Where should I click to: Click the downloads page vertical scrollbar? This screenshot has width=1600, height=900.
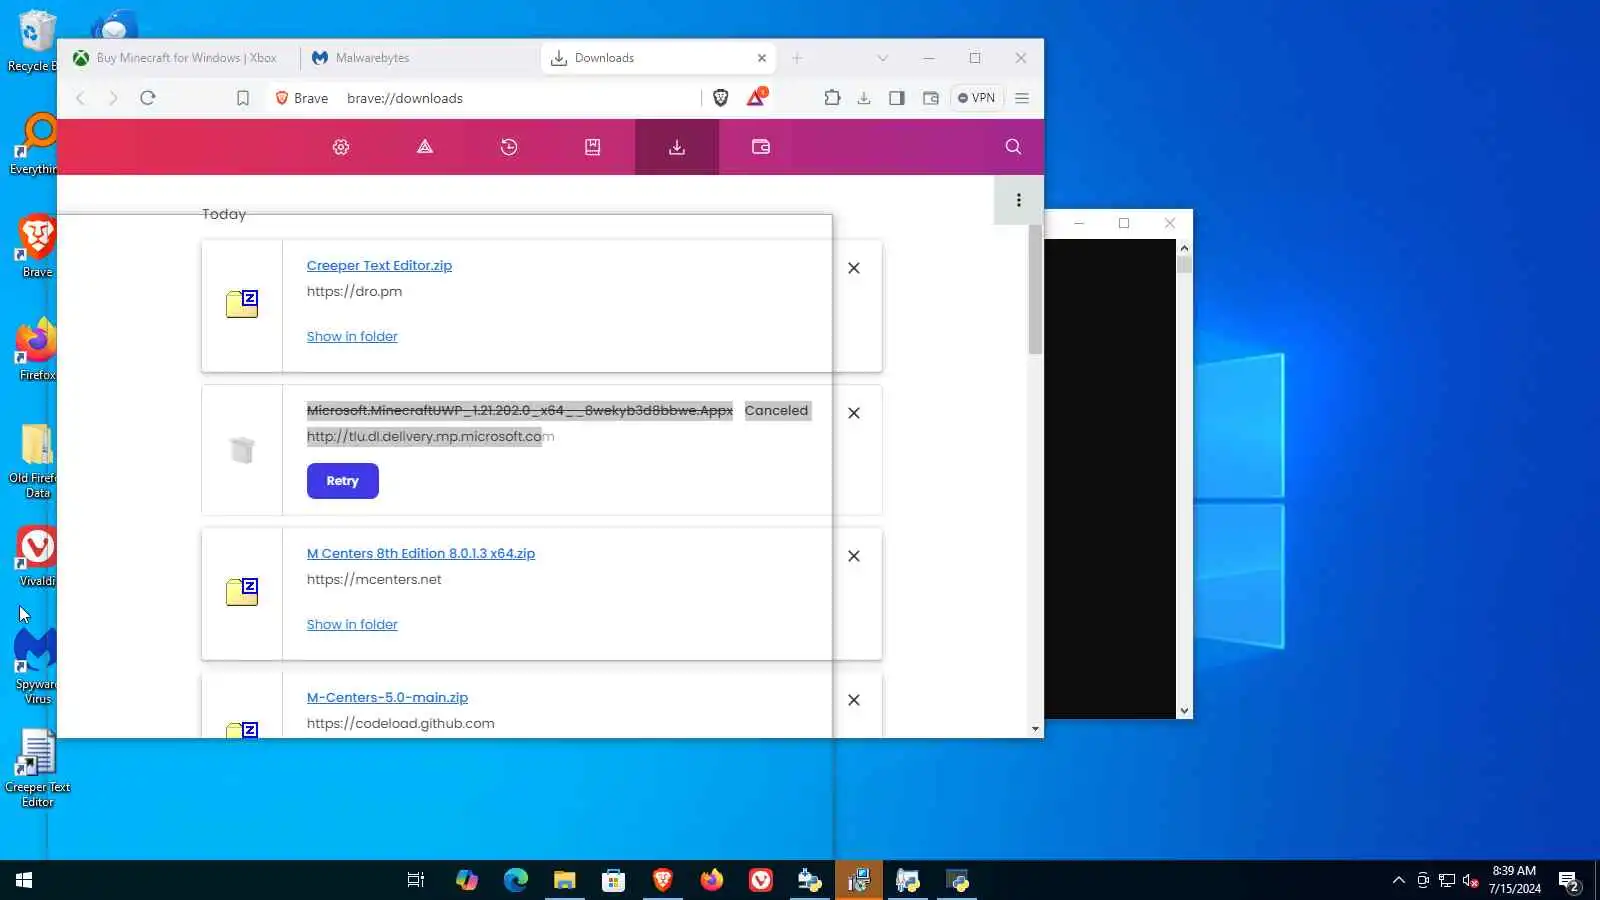pos(1035,289)
